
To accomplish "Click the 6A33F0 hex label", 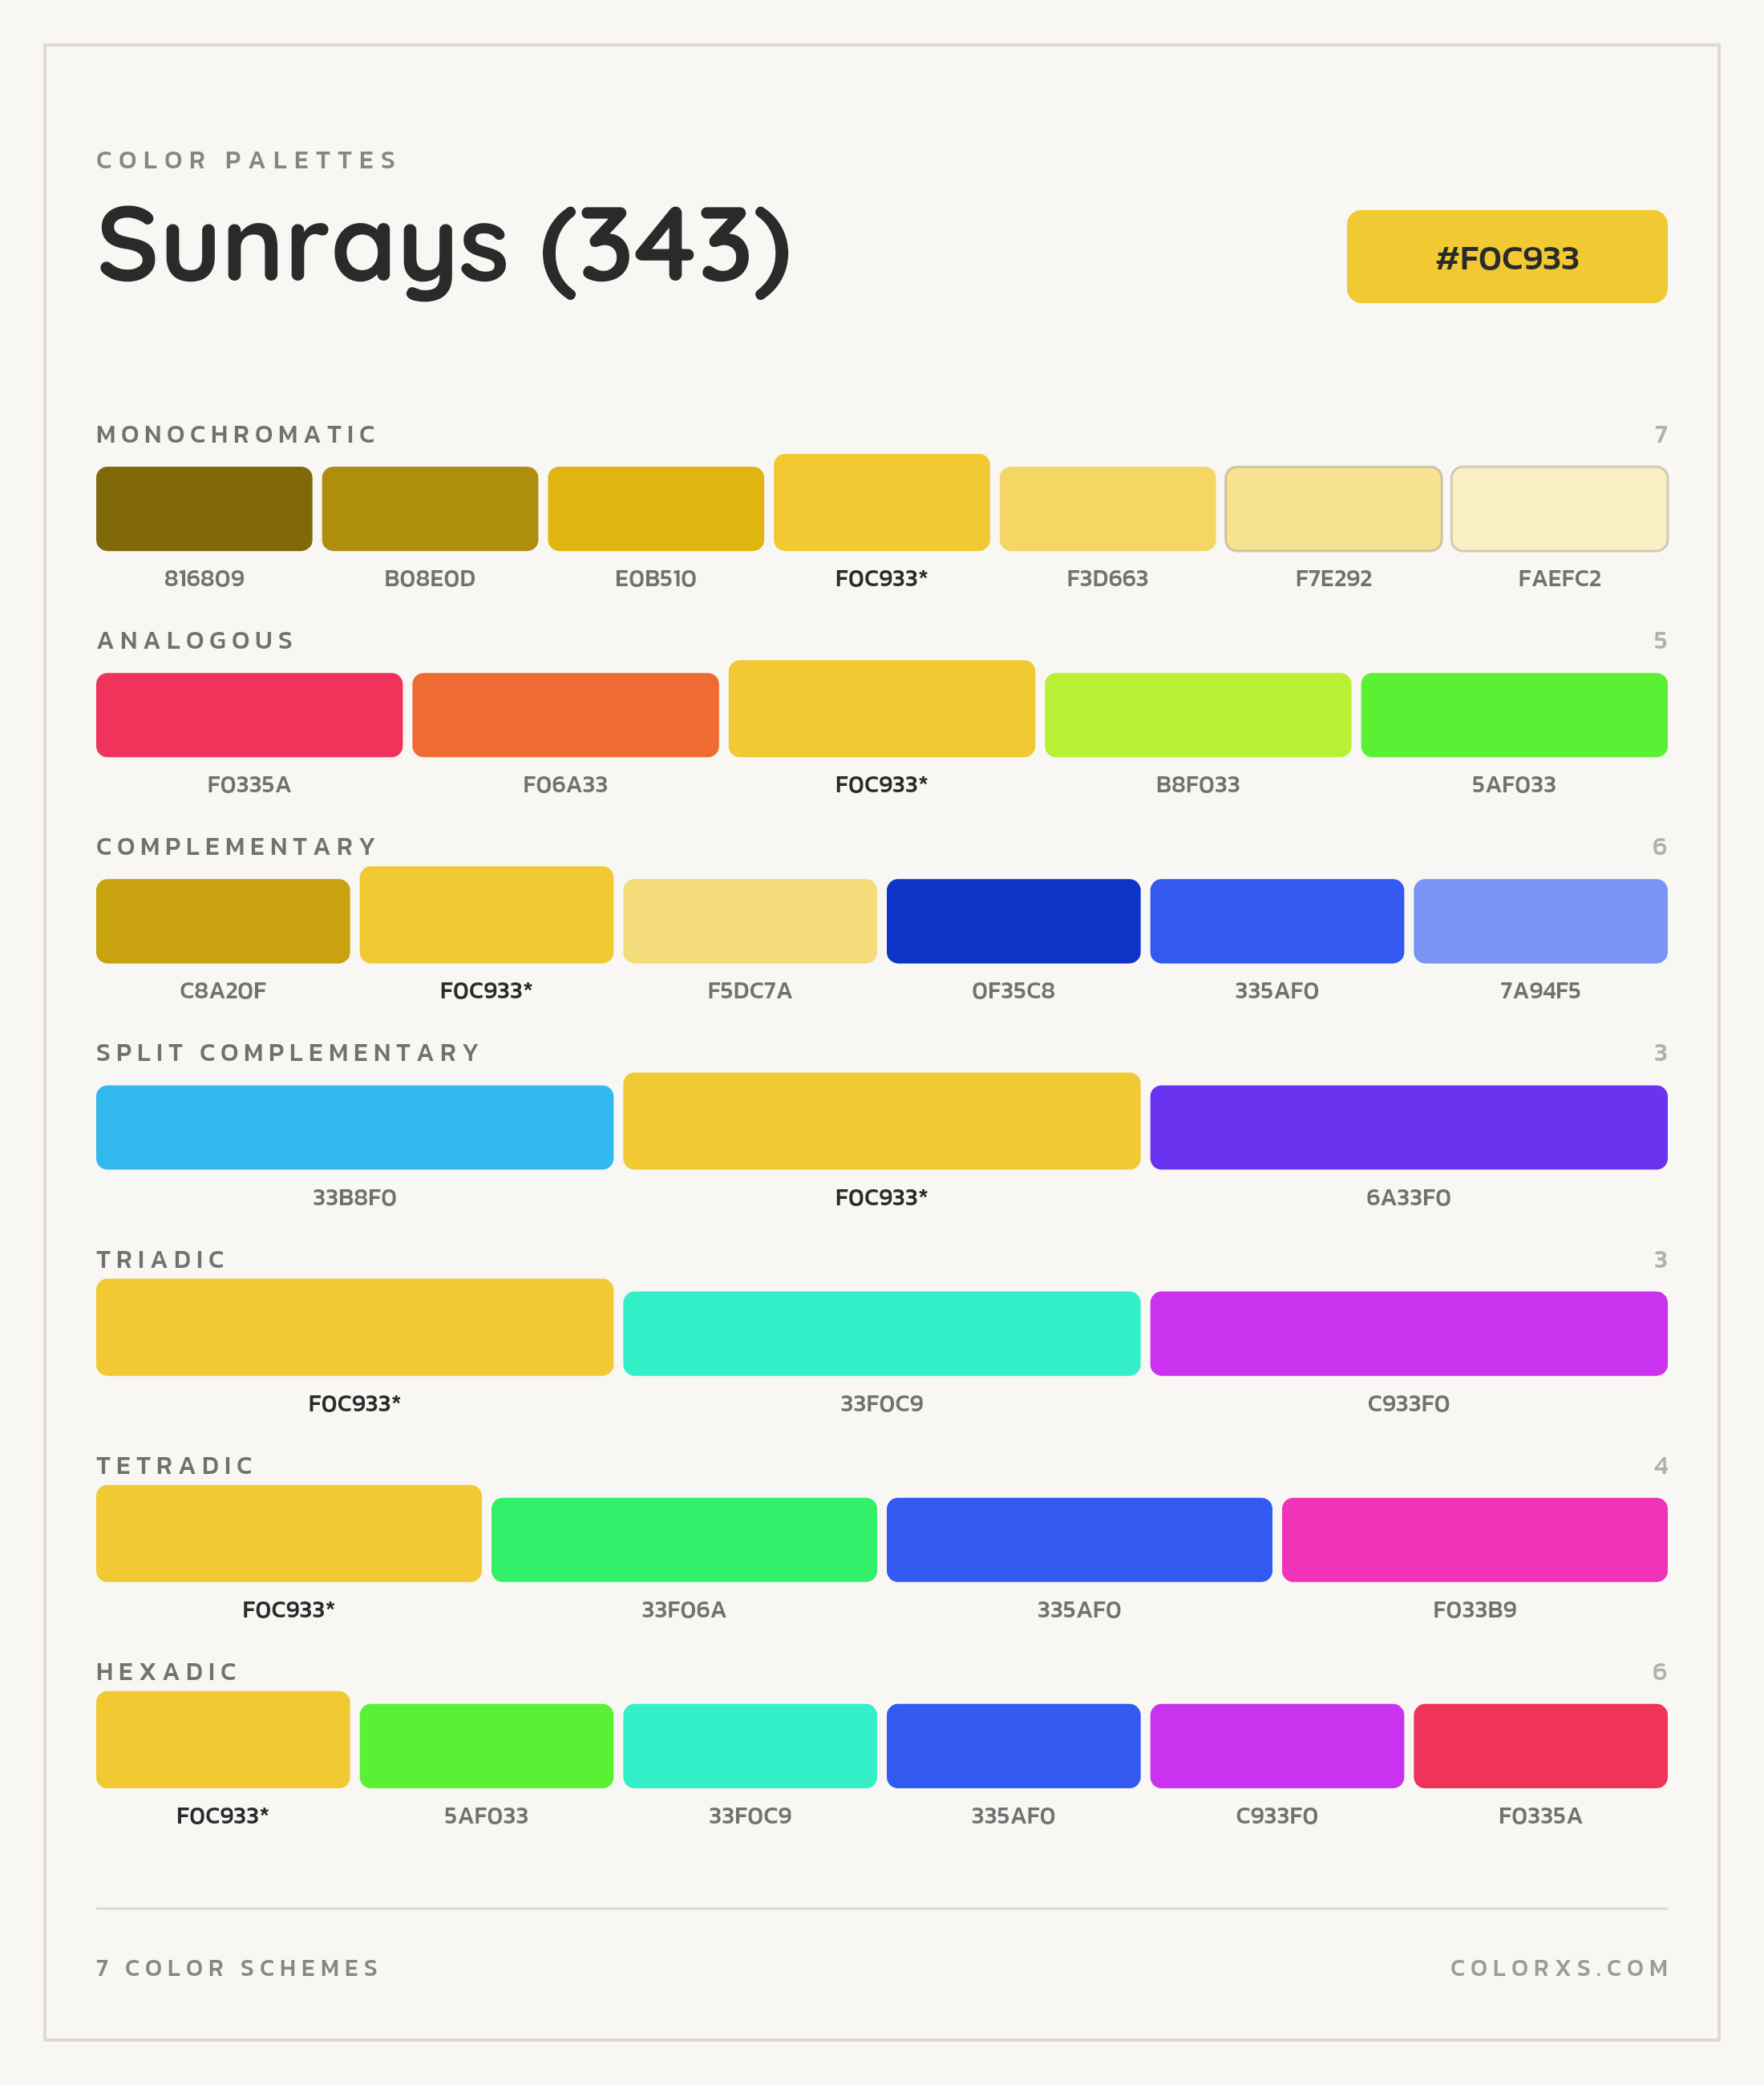I will 1408,1197.
